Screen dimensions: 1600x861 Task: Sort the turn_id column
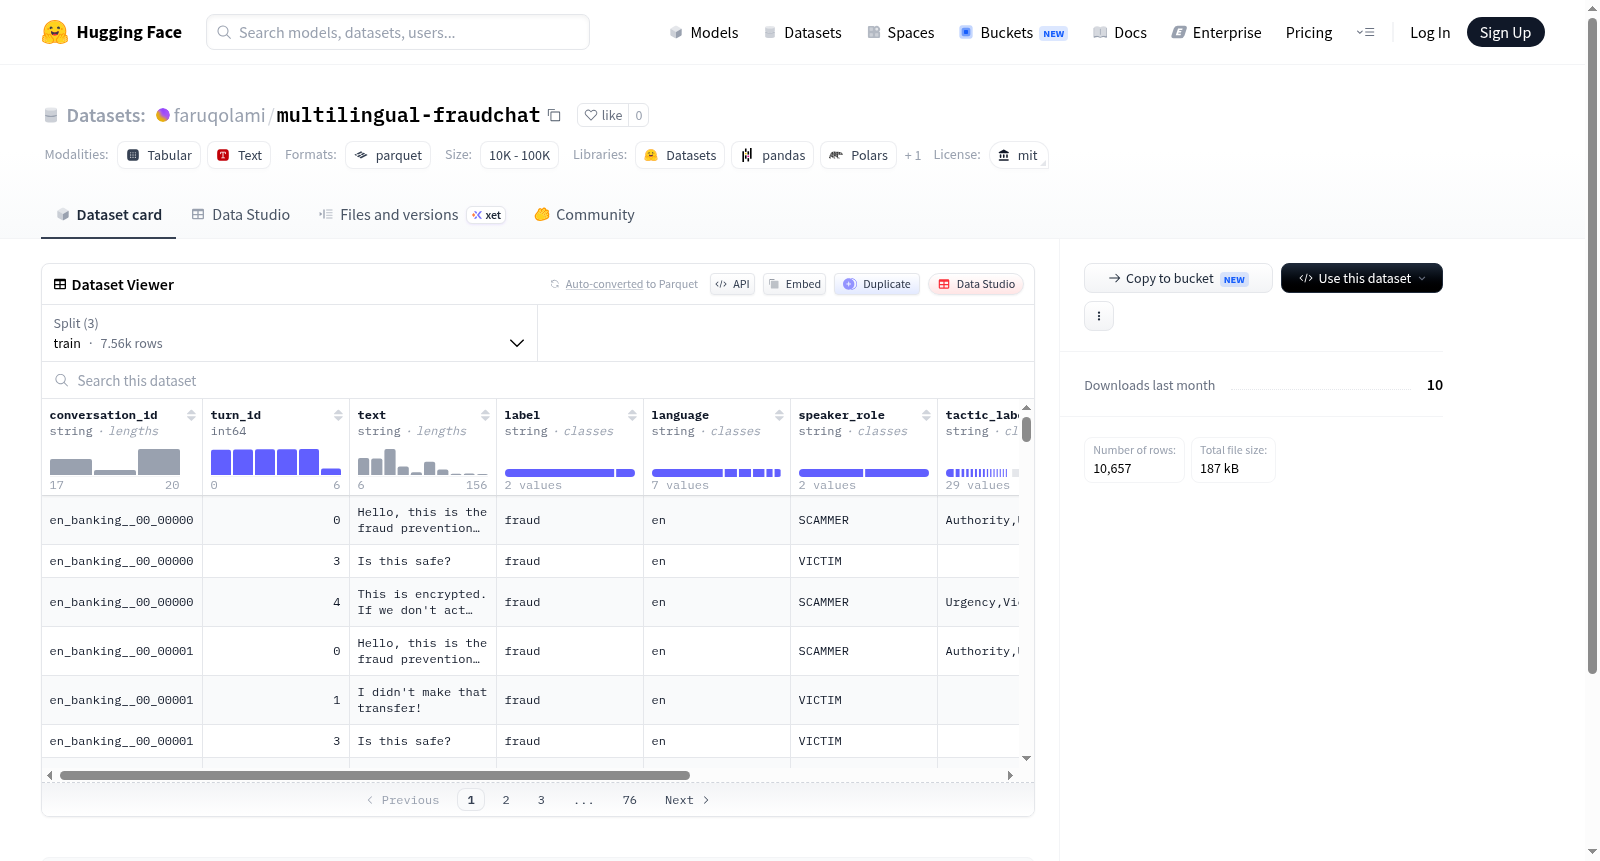click(338, 415)
